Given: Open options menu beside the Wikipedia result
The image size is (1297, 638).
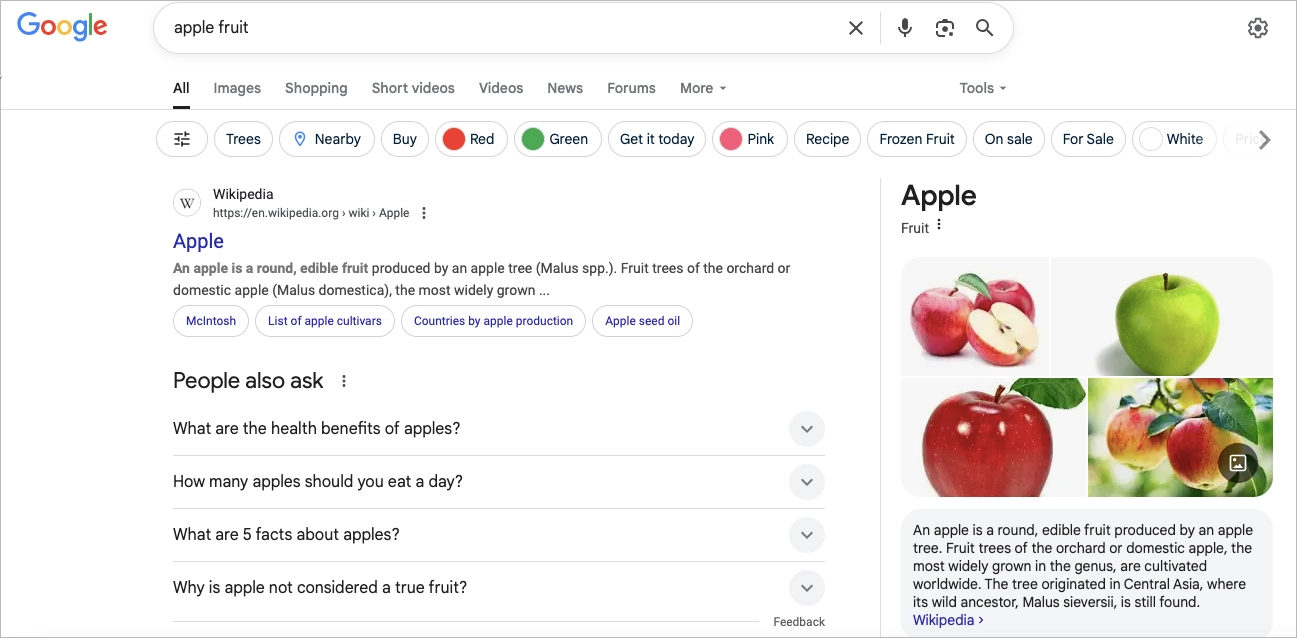Looking at the screenshot, I should pos(424,212).
